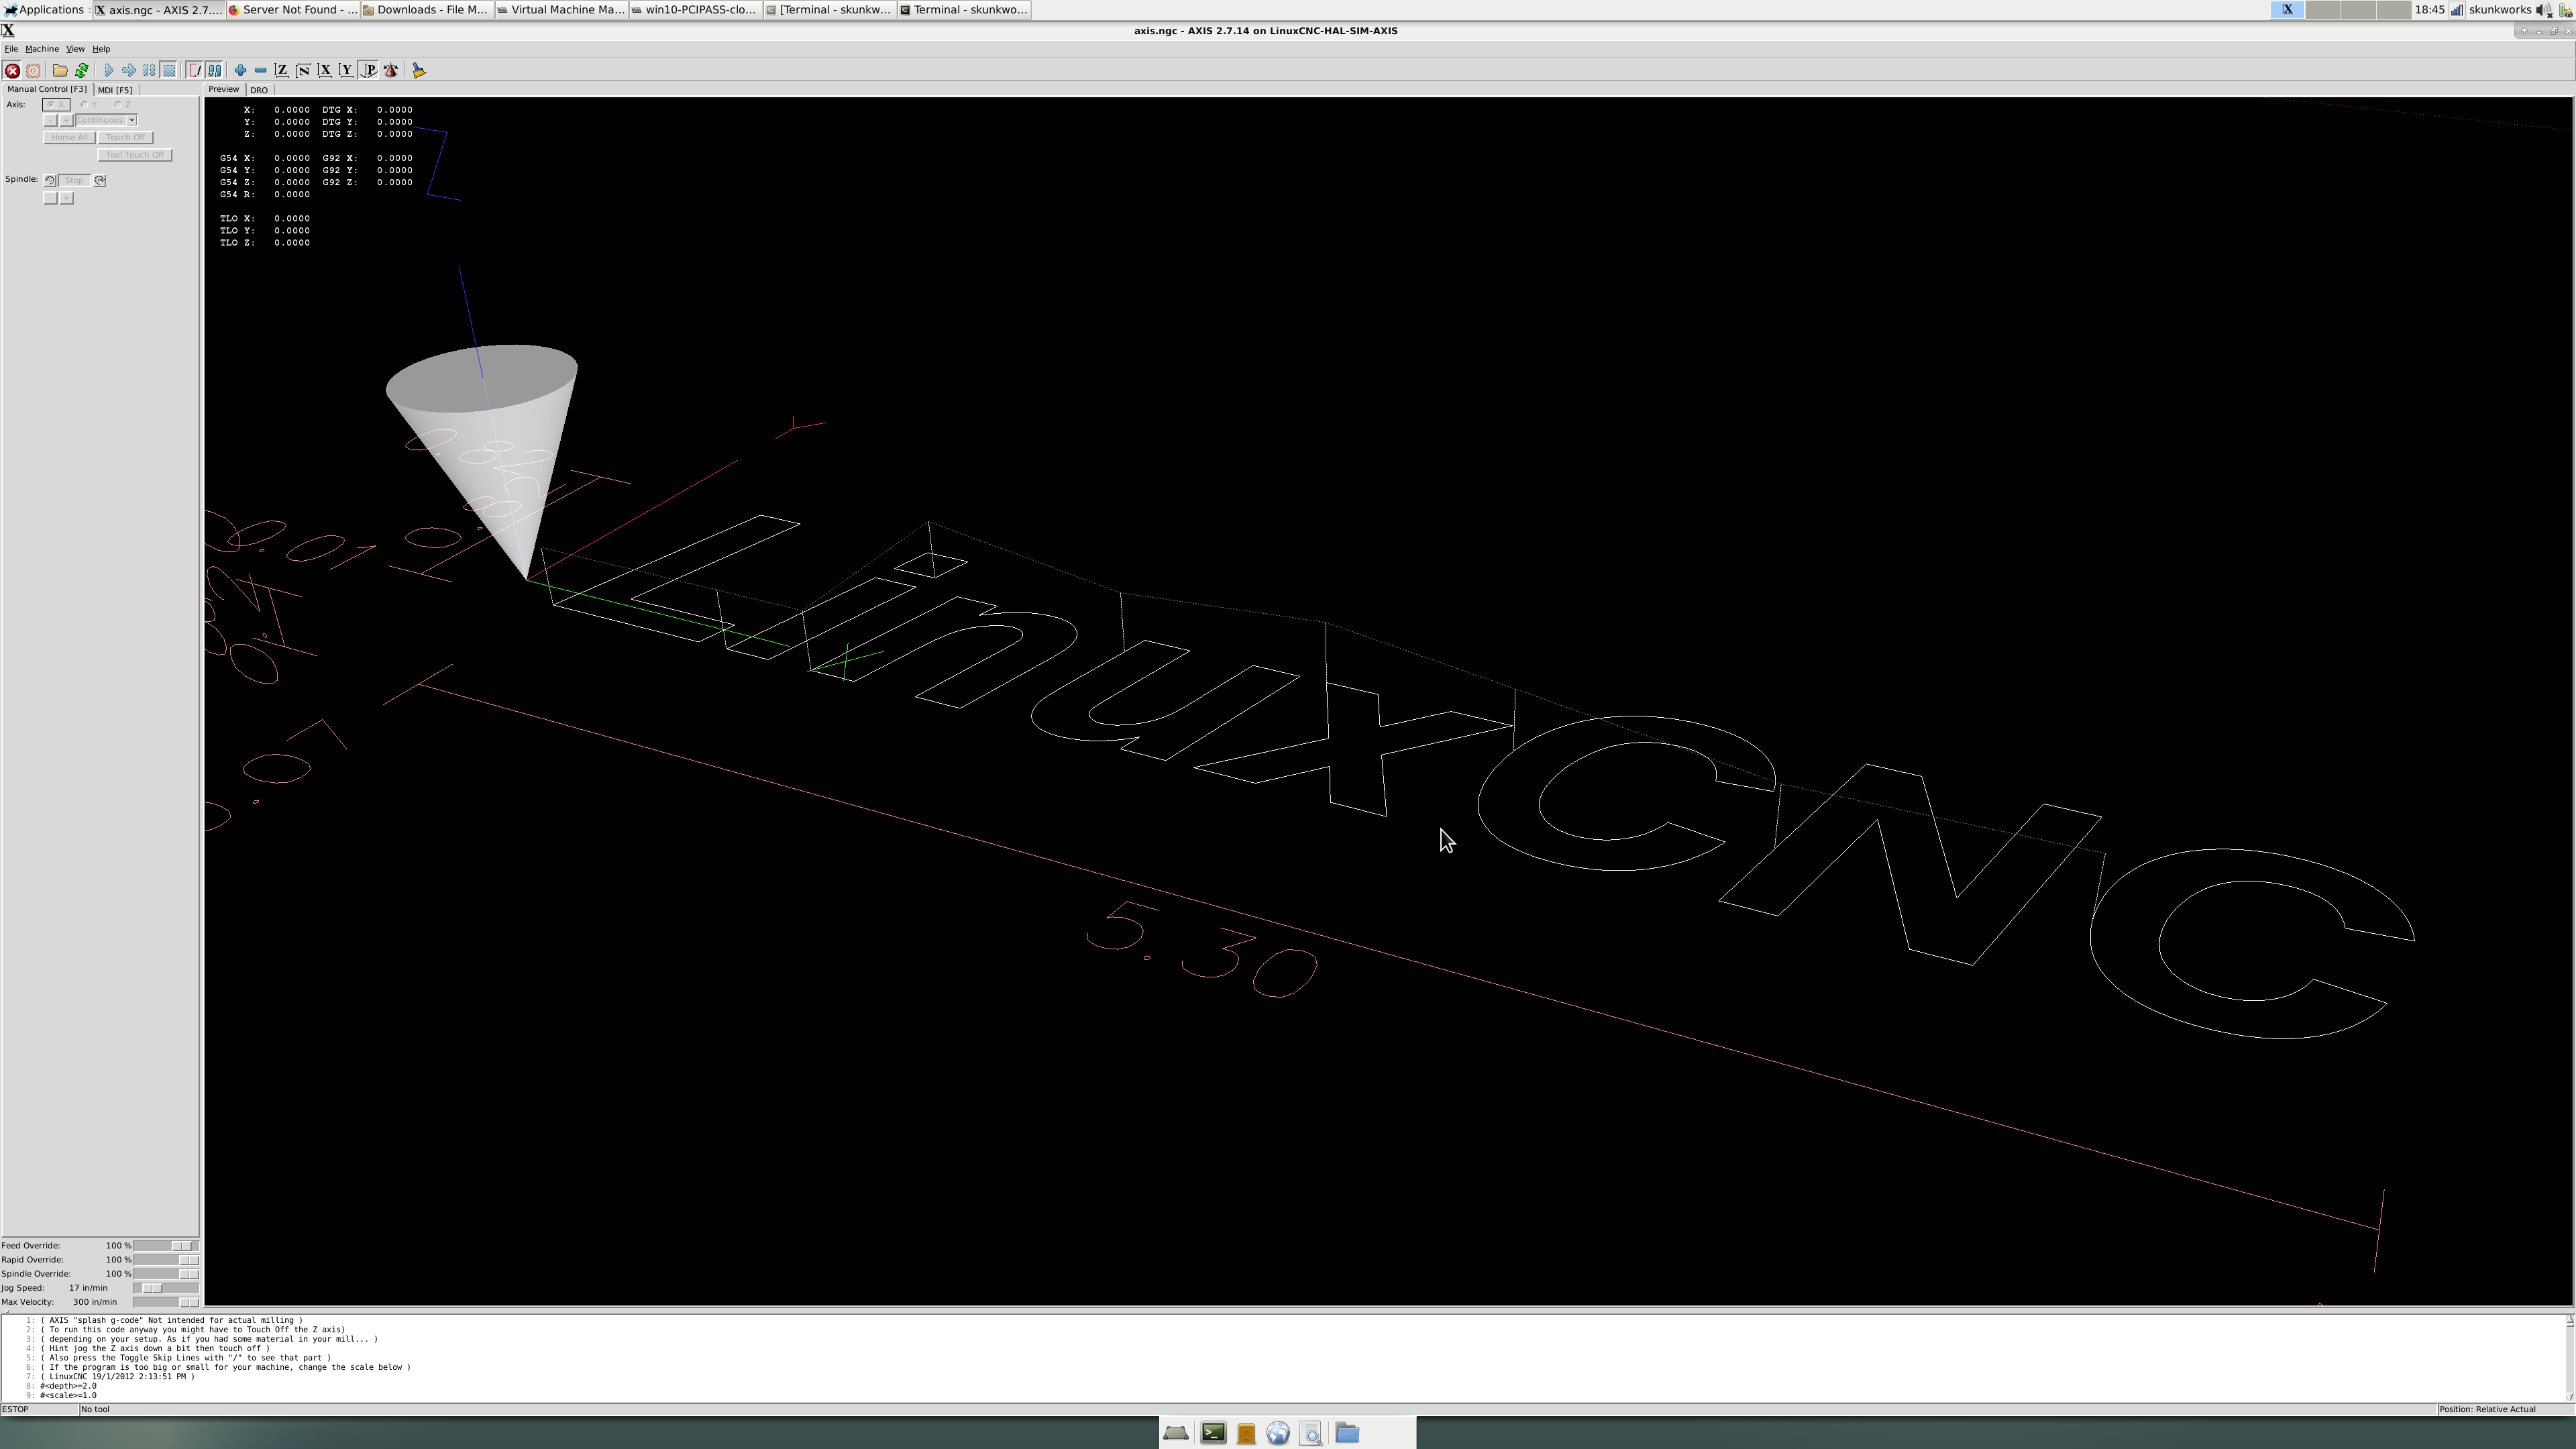Open the File menu
This screenshot has height=1449, width=2576.
(x=11, y=48)
